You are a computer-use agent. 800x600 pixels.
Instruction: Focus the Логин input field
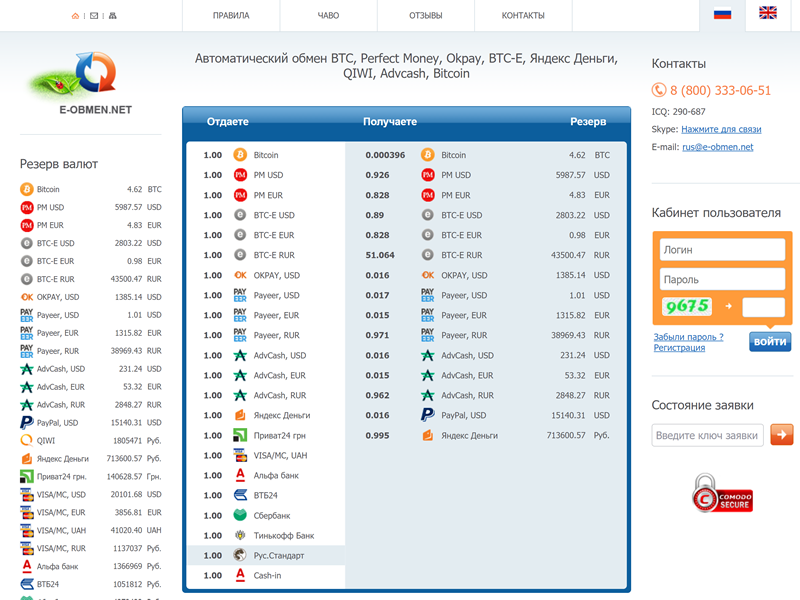tap(722, 250)
